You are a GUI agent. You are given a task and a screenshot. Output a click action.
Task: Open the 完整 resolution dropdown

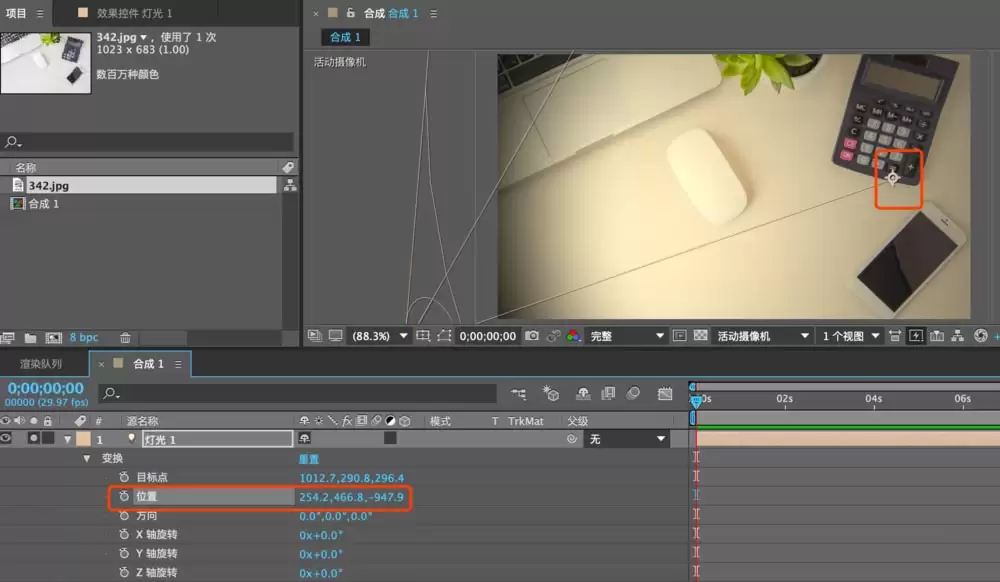tap(626, 336)
